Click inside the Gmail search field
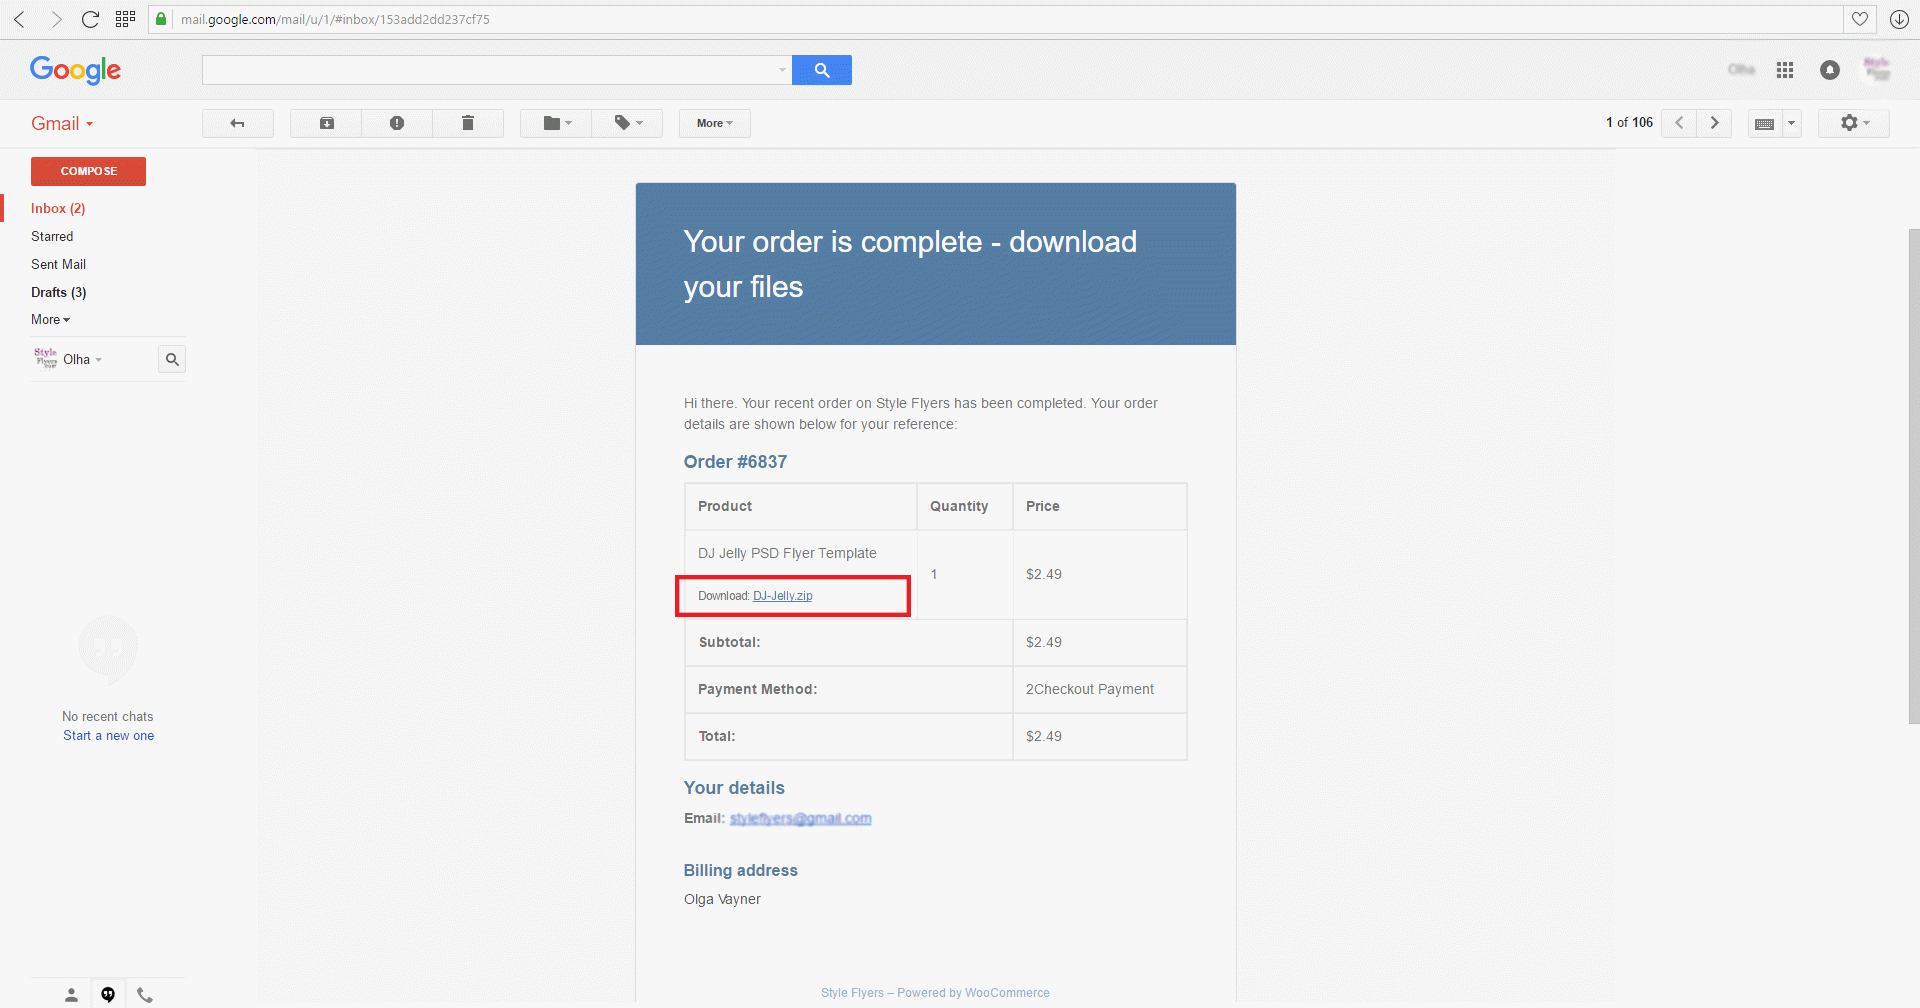The height and width of the screenshot is (1008, 1920). (x=490, y=70)
